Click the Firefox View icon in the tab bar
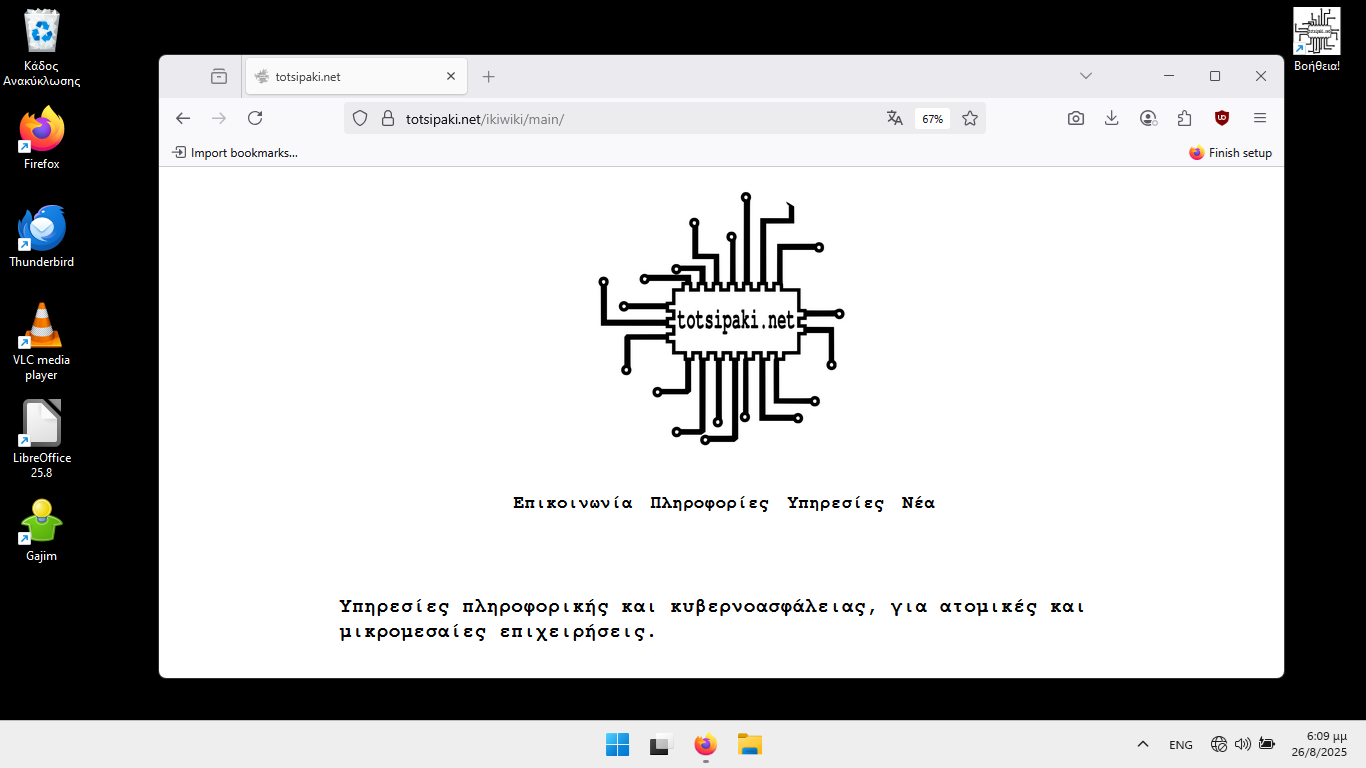 219,76
